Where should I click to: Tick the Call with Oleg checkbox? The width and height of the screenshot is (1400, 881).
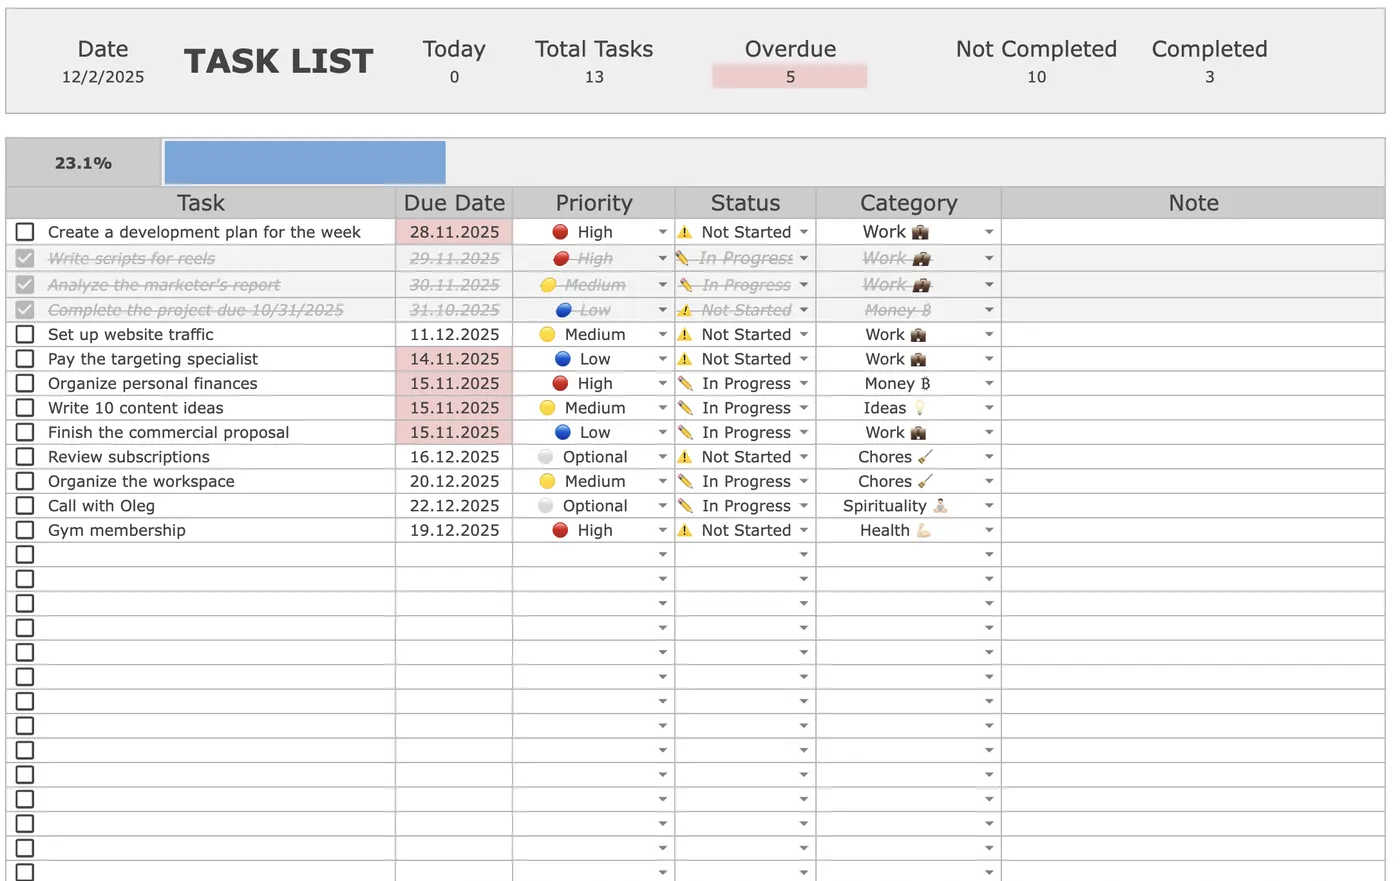(x=25, y=506)
